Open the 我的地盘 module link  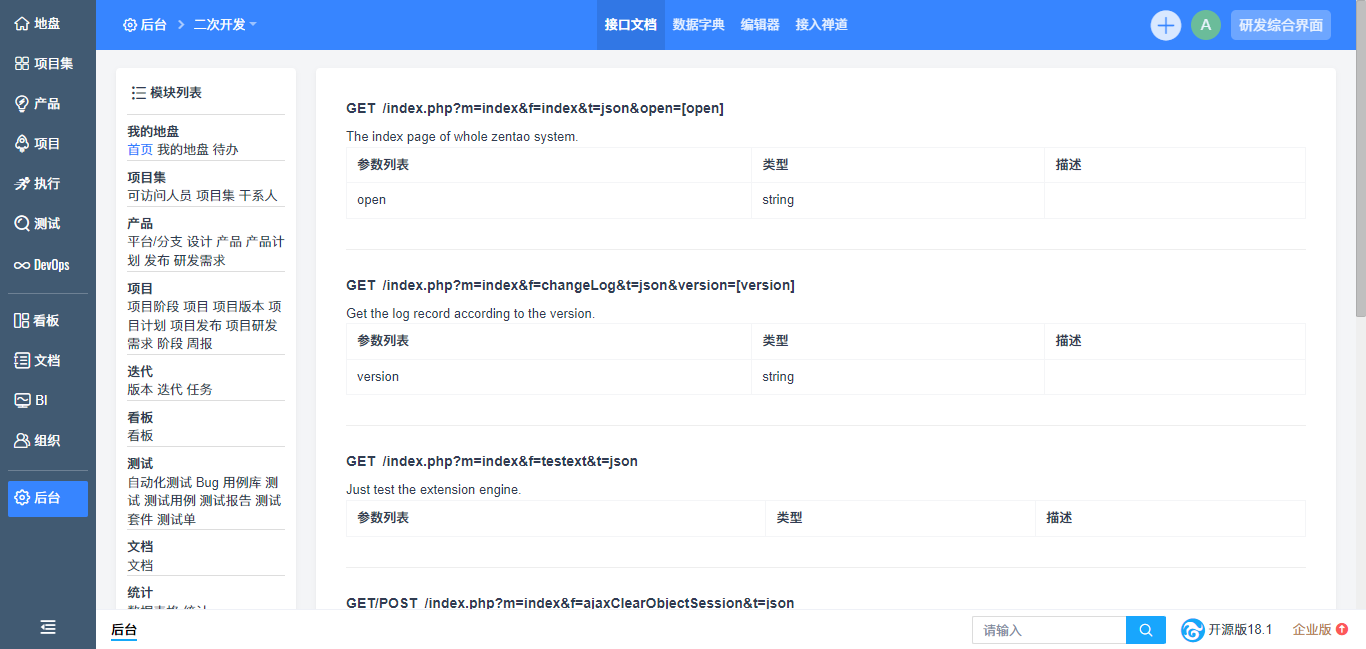point(183,150)
